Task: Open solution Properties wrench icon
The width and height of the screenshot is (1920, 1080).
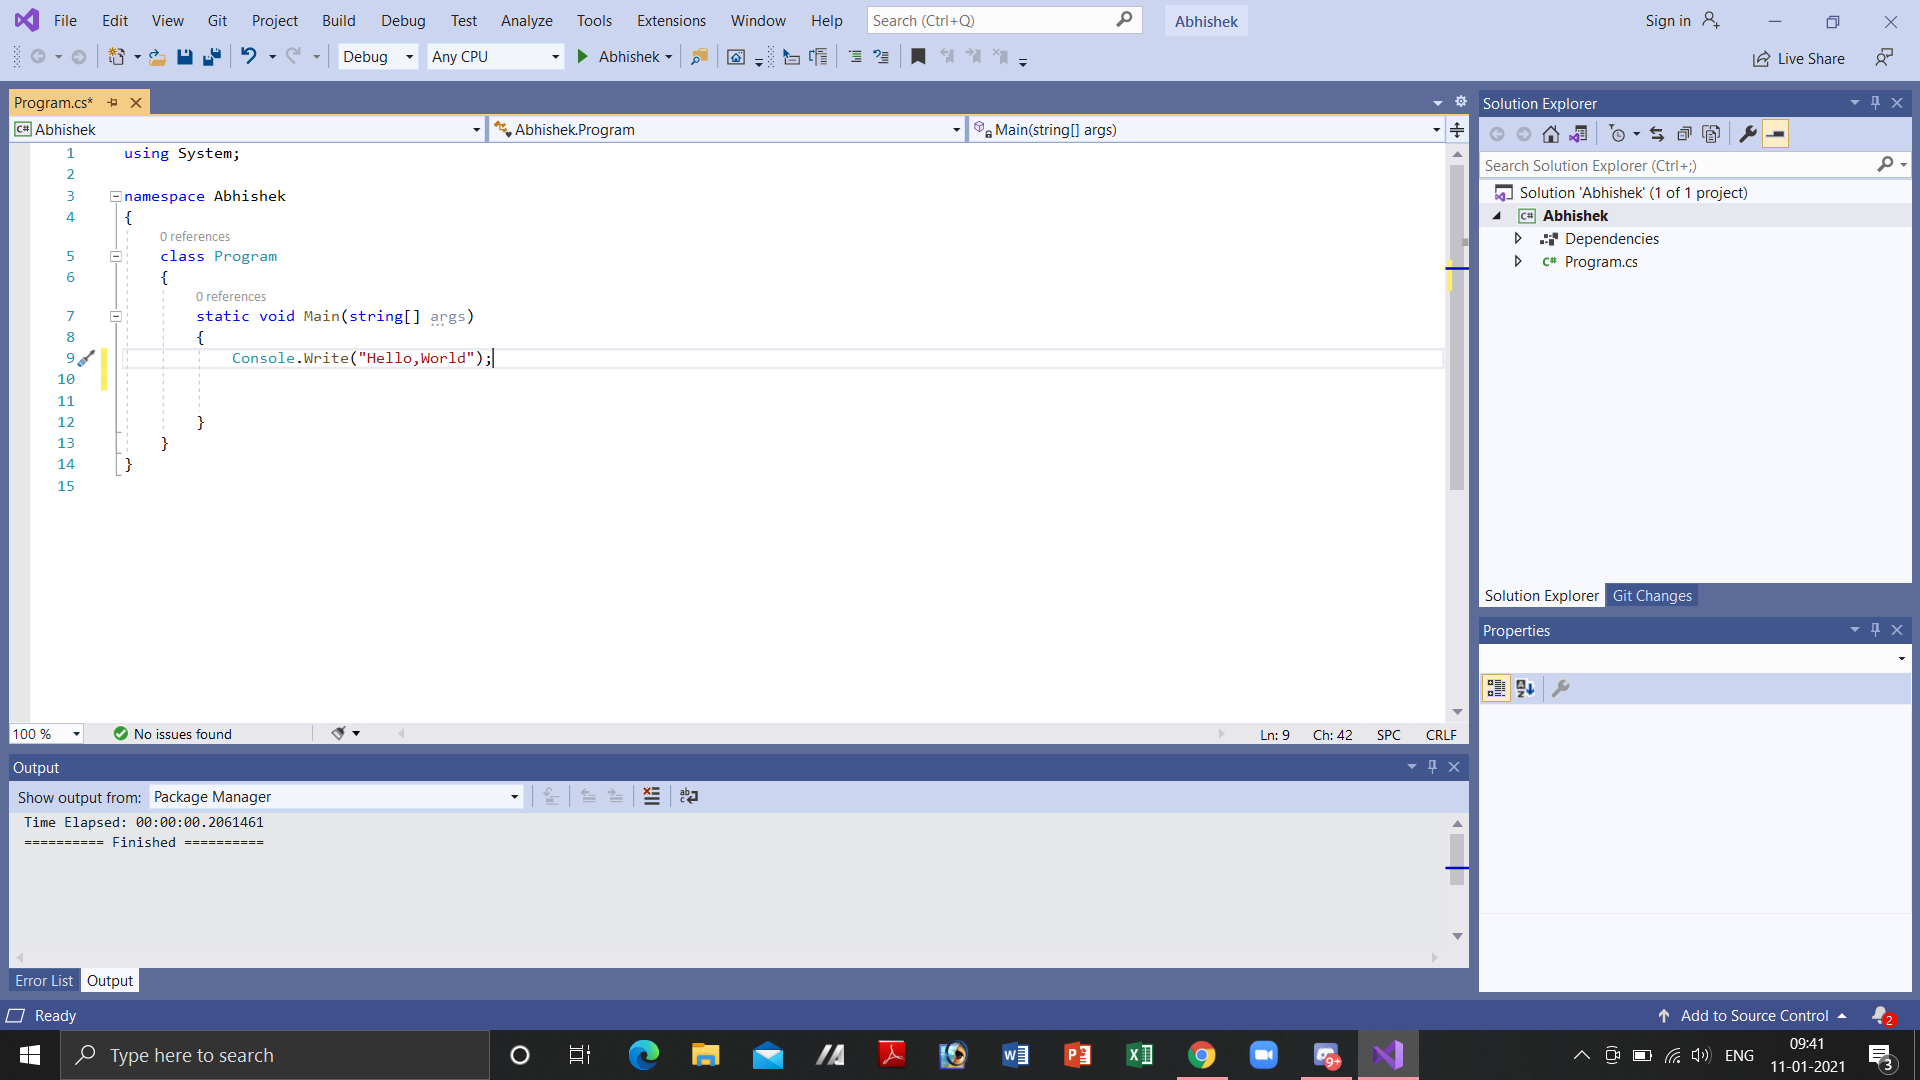Action: (1748, 134)
